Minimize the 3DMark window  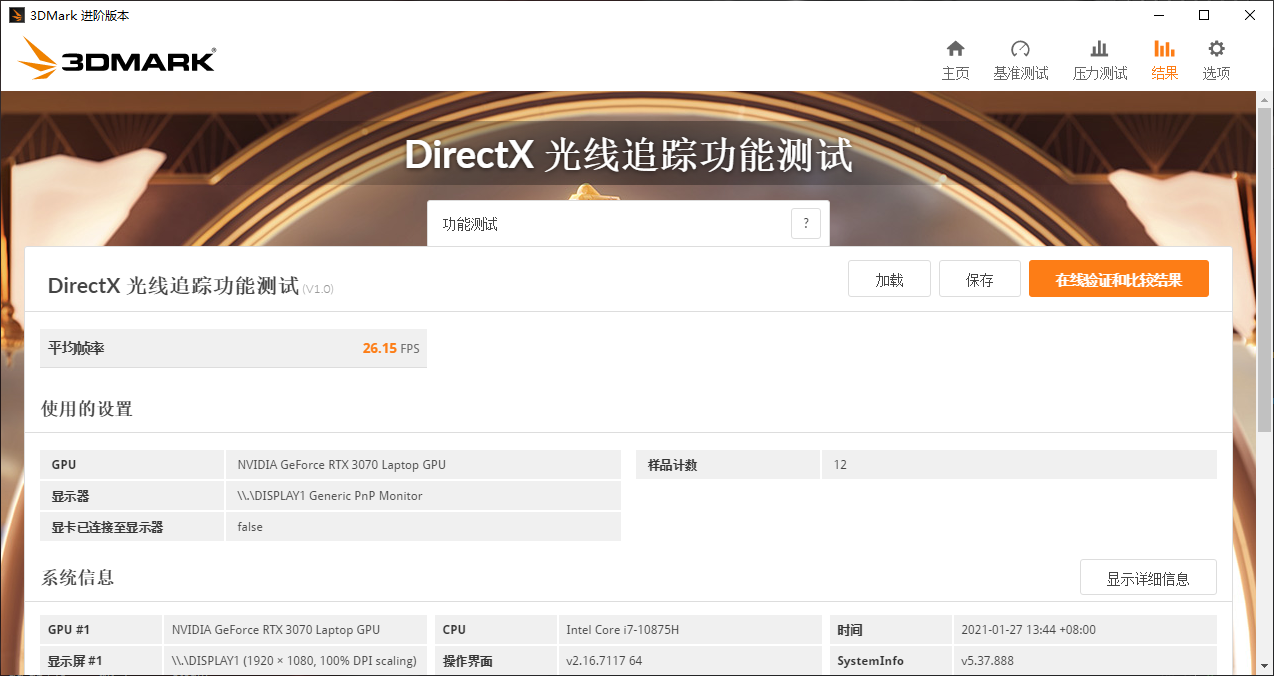point(1157,15)
